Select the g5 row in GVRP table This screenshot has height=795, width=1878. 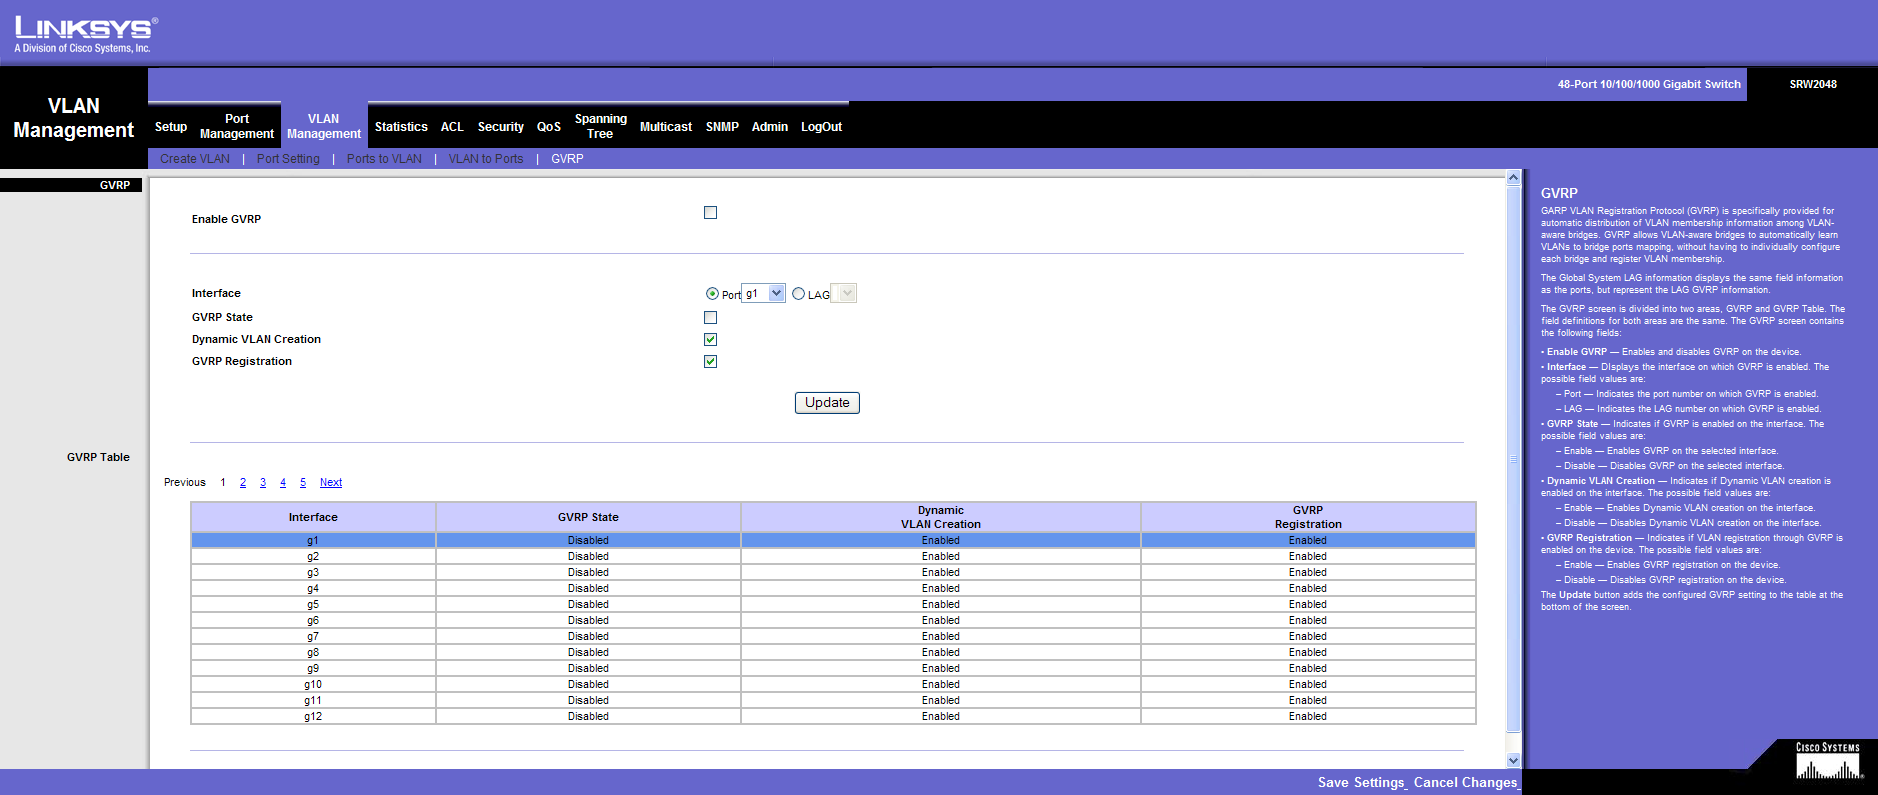[x=313, y=605]
